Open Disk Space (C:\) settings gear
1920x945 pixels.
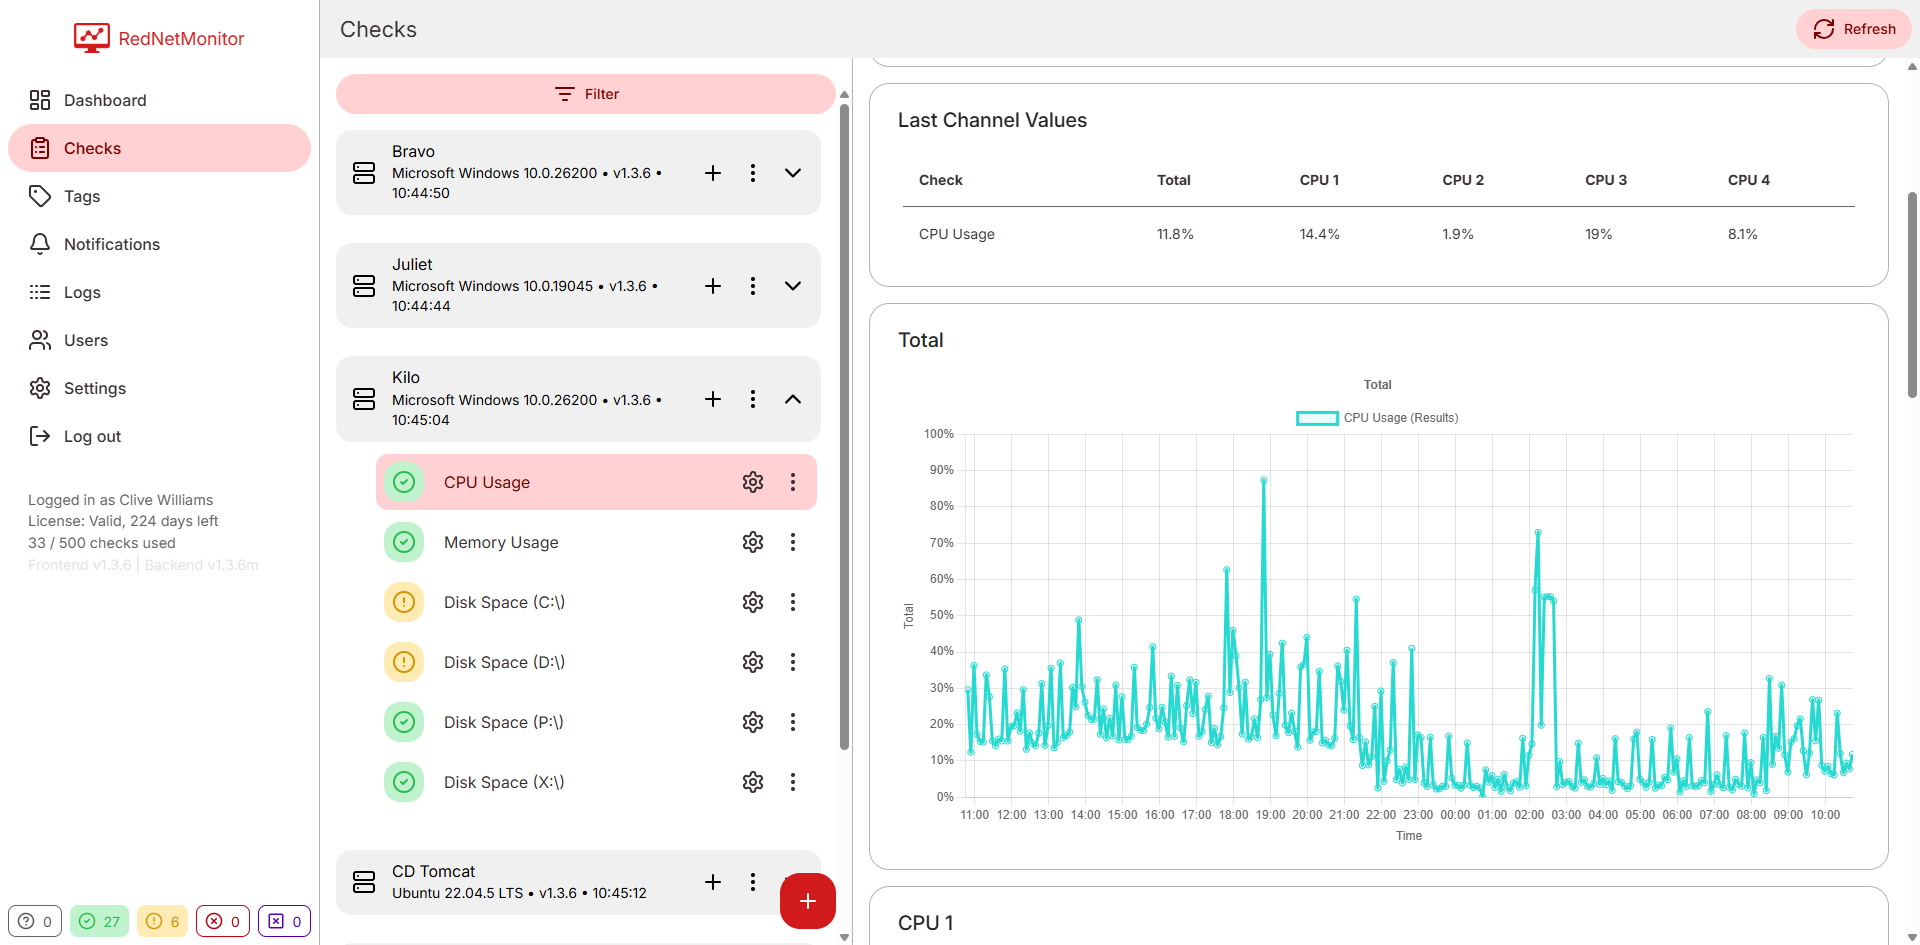tap(753, 602)
